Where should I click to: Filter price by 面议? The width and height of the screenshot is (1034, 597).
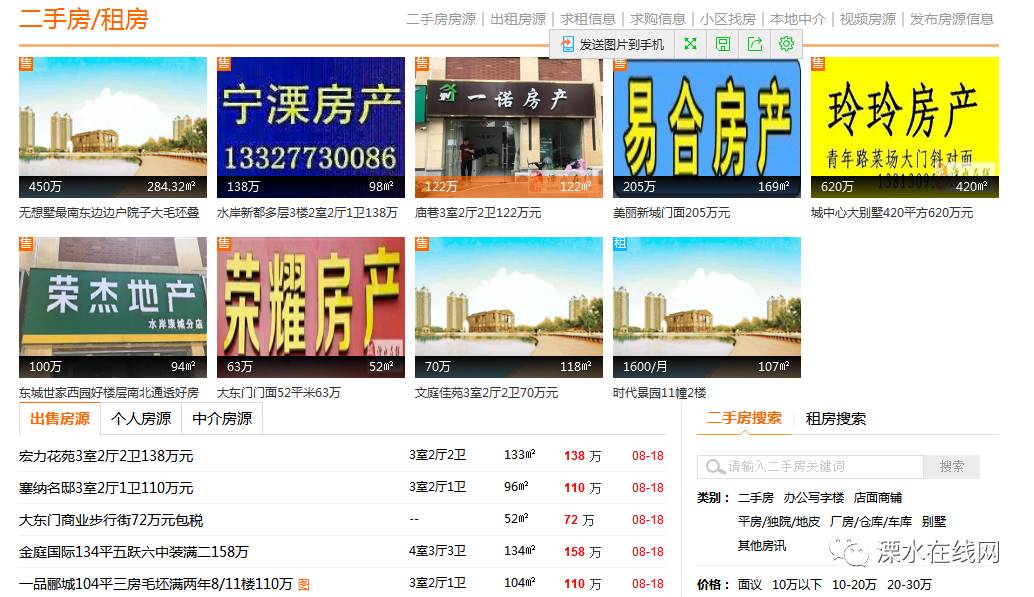(750, 585)
